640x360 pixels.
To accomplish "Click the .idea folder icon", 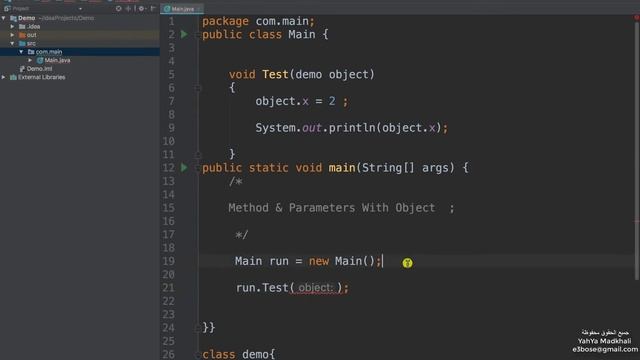I will click(22, 27).
